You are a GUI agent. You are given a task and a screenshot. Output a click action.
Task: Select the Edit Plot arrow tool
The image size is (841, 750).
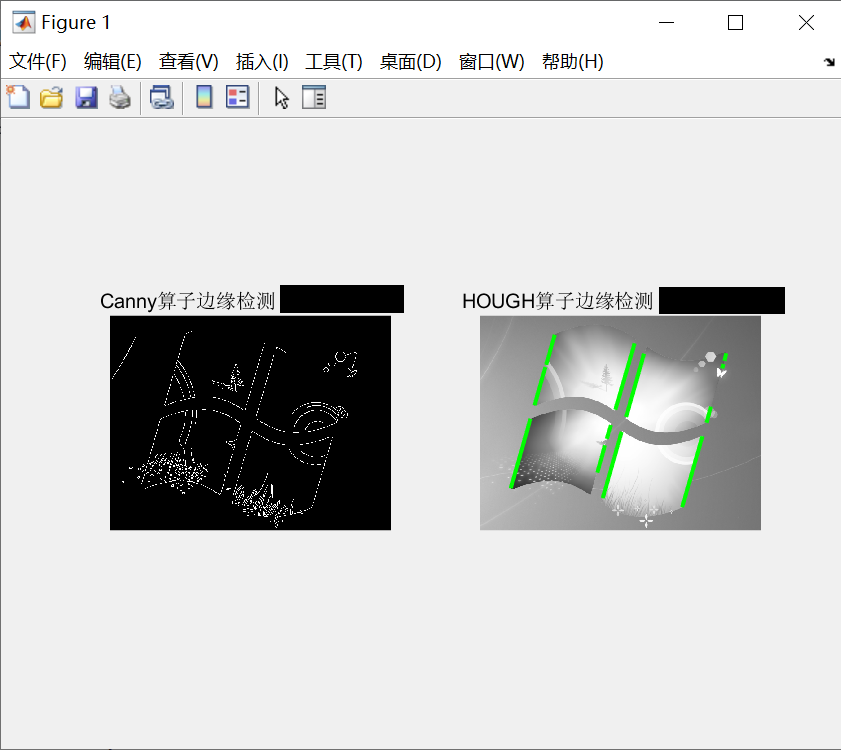(x=281, y=98)
